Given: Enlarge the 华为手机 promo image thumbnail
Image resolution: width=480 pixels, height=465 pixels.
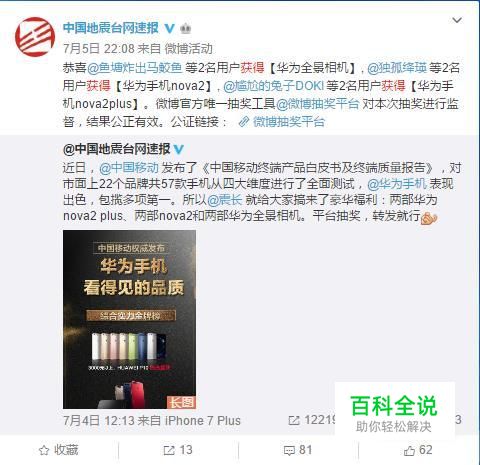Looking at the screenshot, I should pyautogui.click(x=129, y=319).
